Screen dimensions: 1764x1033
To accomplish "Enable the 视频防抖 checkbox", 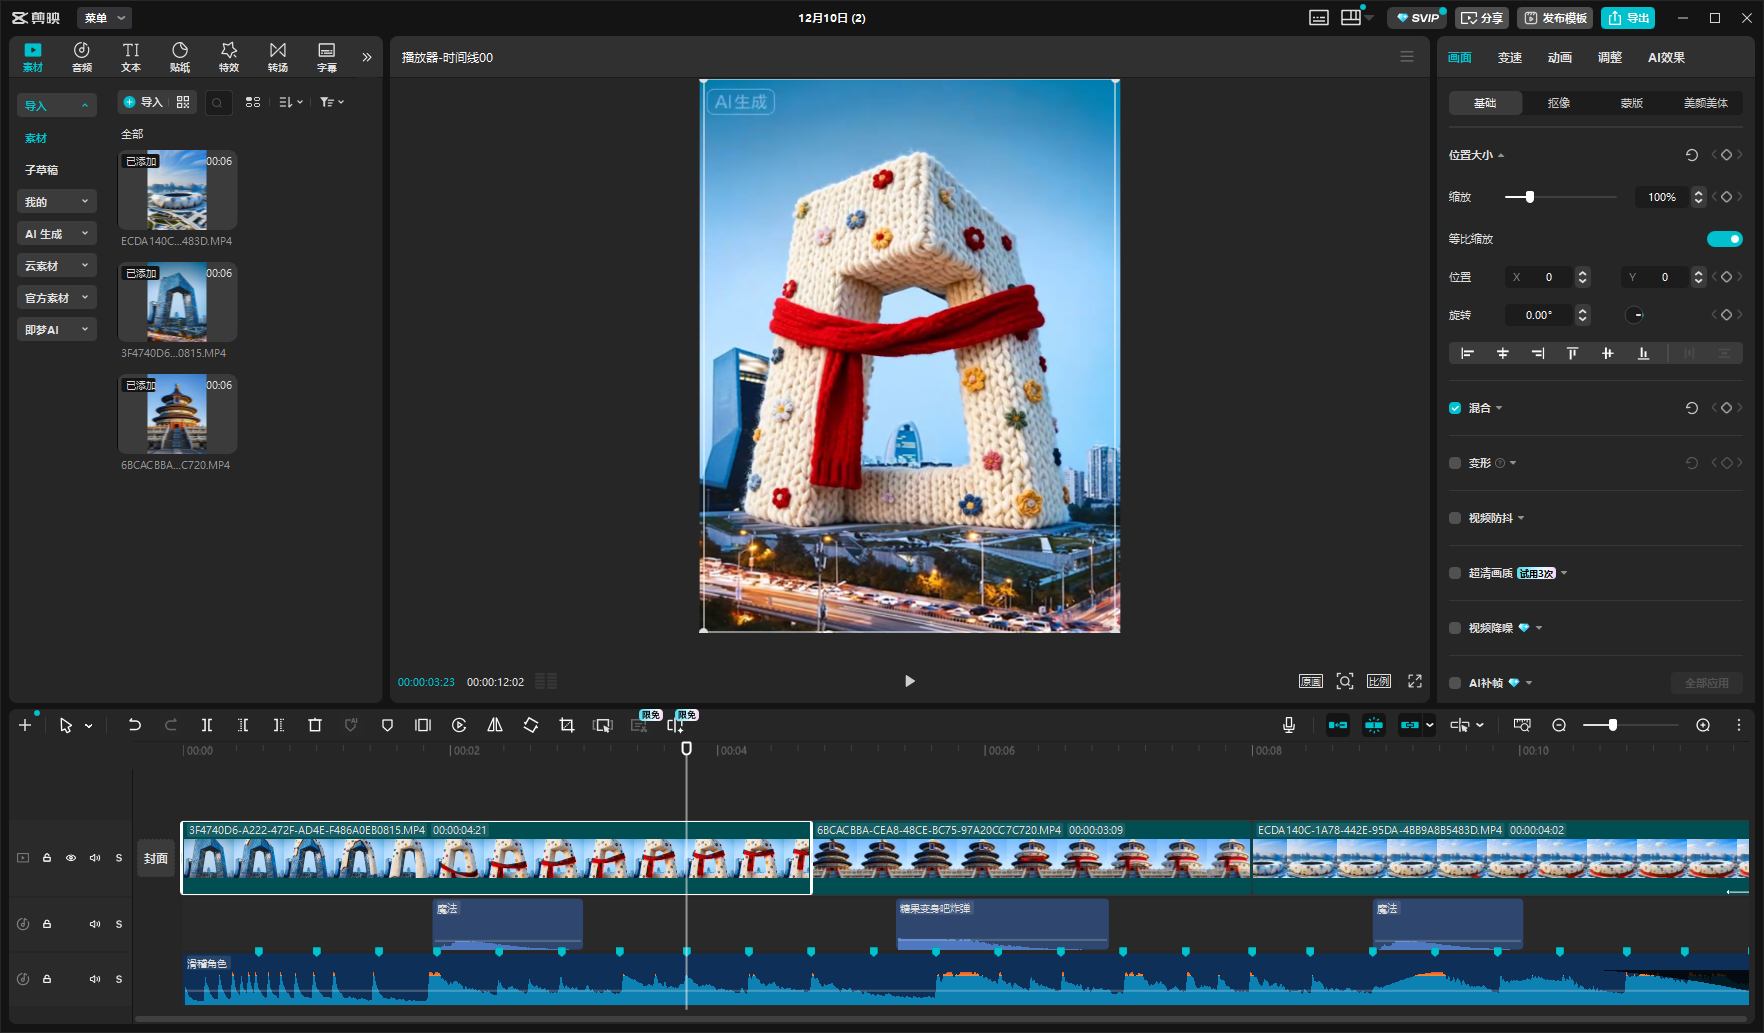I will click(1455, 518).
